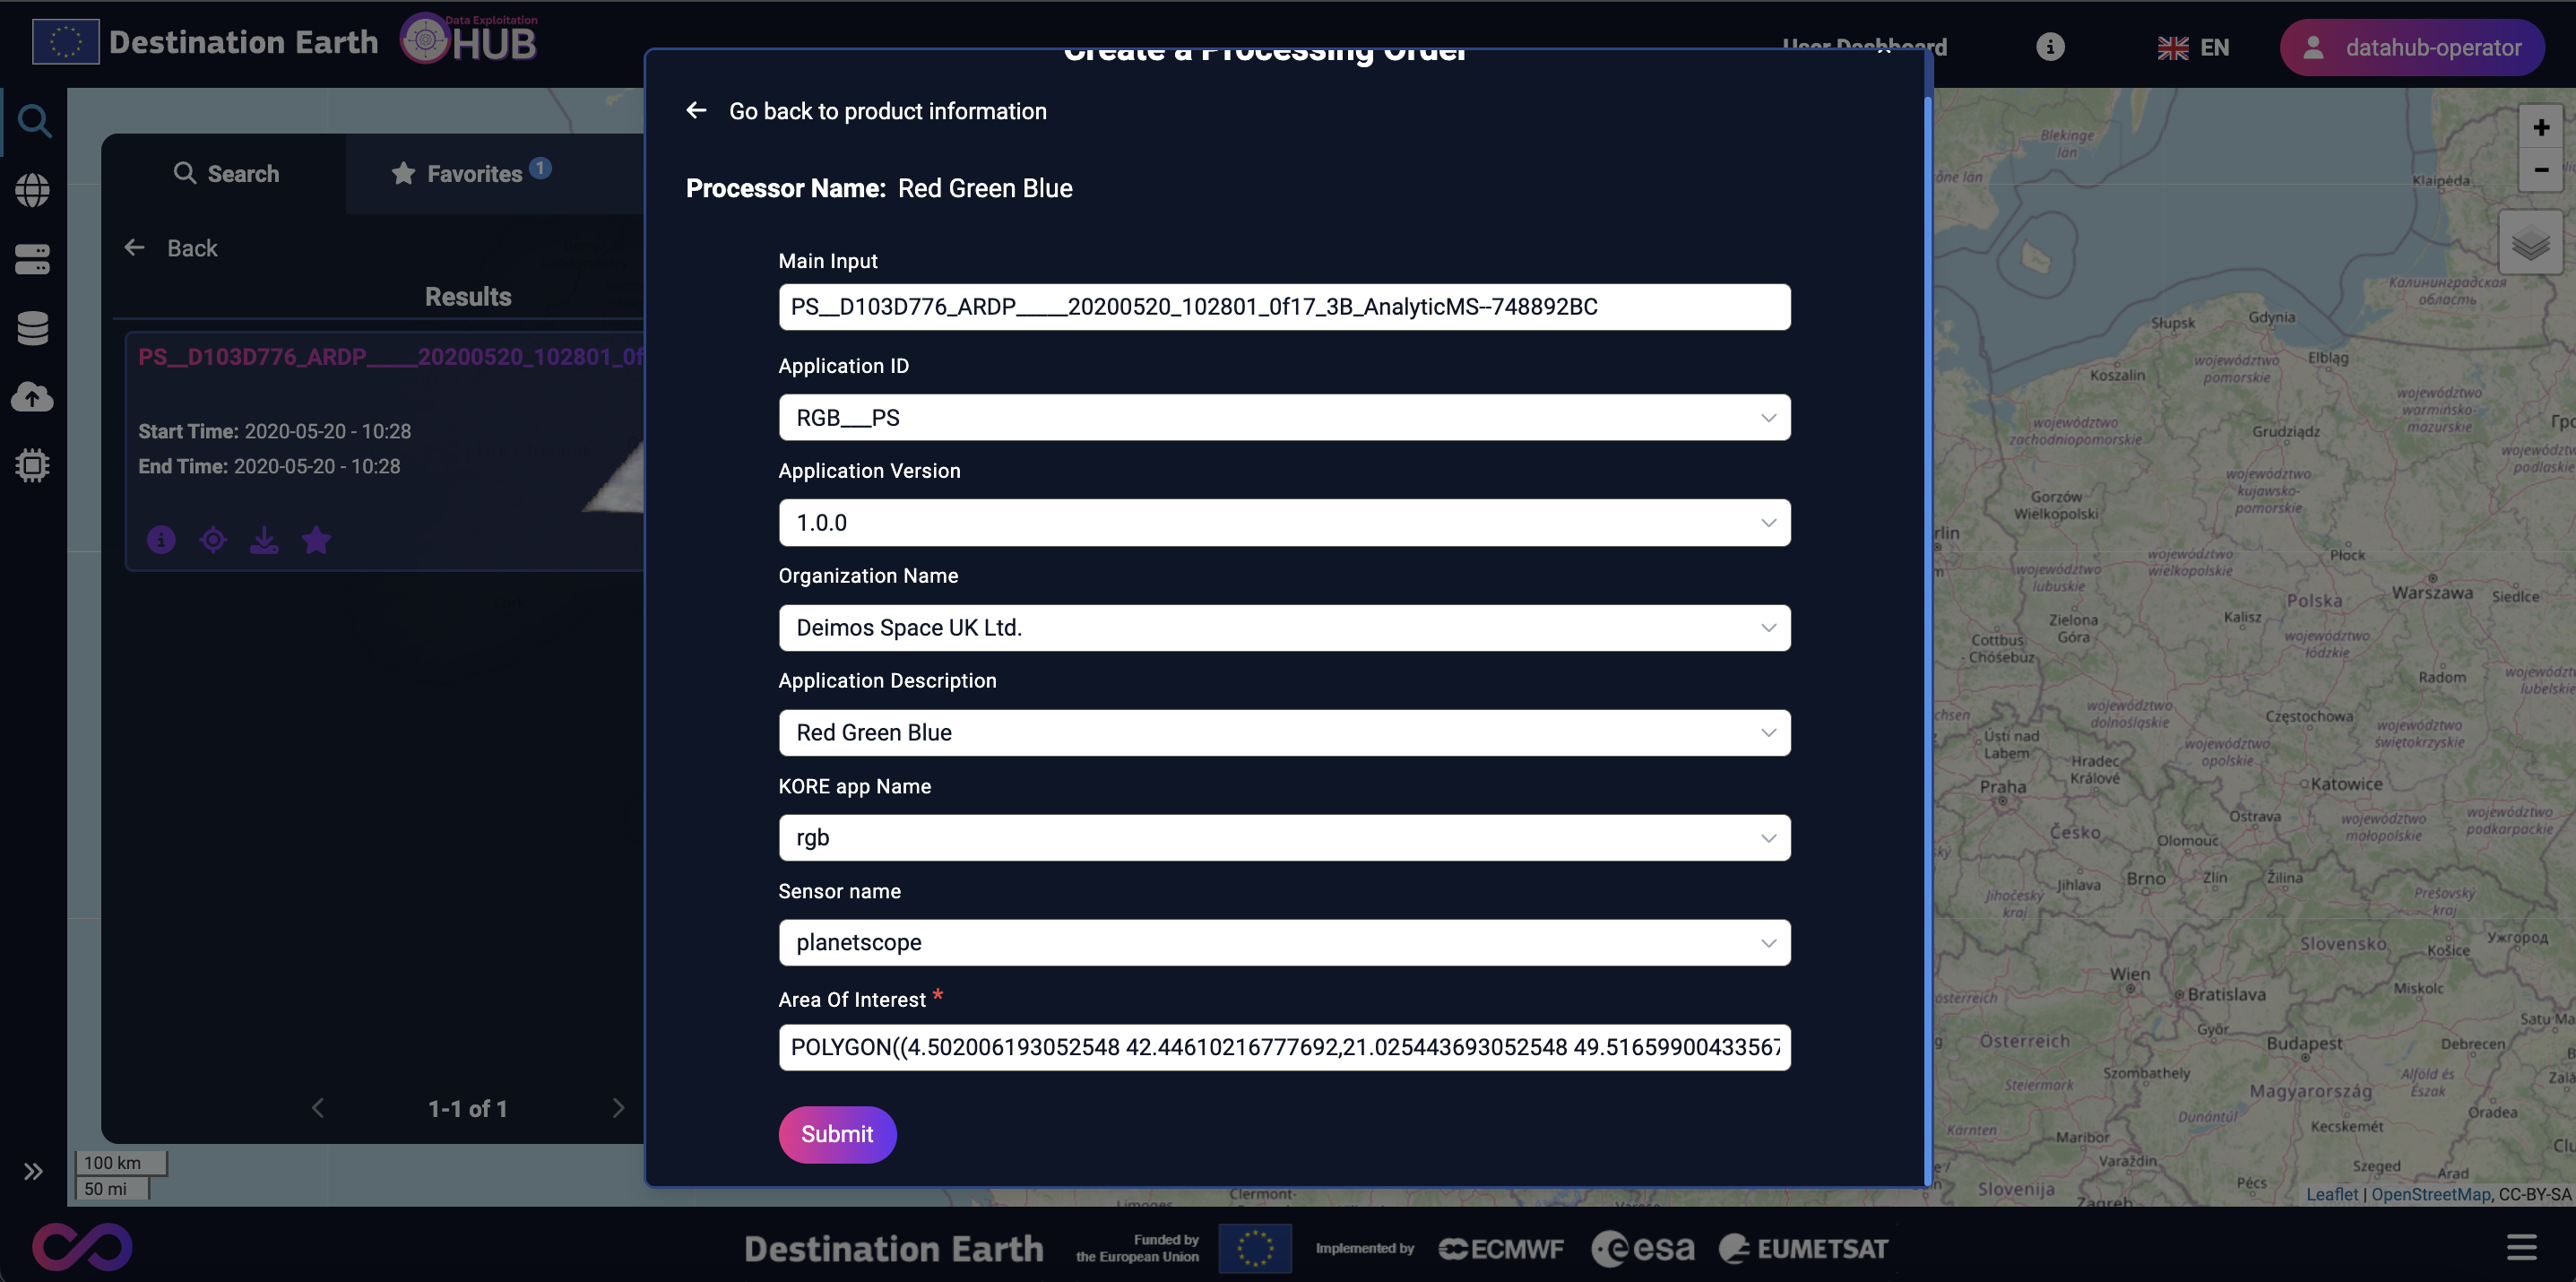This screenshot has height=1282, width=2576.
Task: Select the PS__D103D776_ARDP result title
Action: (391, 357)
